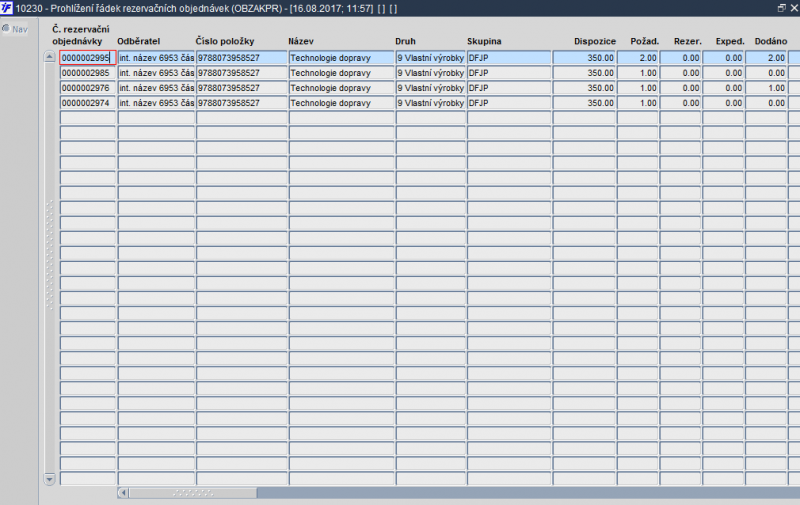This screenshot has height=505, width=800.
Task: Select order number field 0000002995
Action: pos(88,58)
